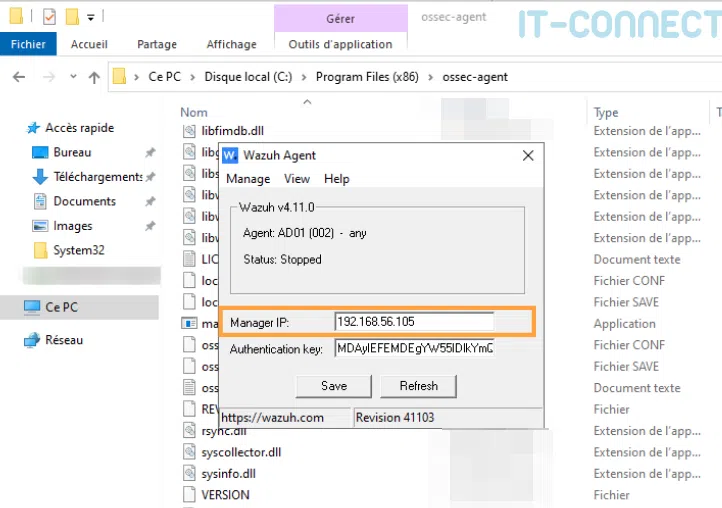Click Disque local (C:) breadcrumb
722x508 pixels.
248,77
